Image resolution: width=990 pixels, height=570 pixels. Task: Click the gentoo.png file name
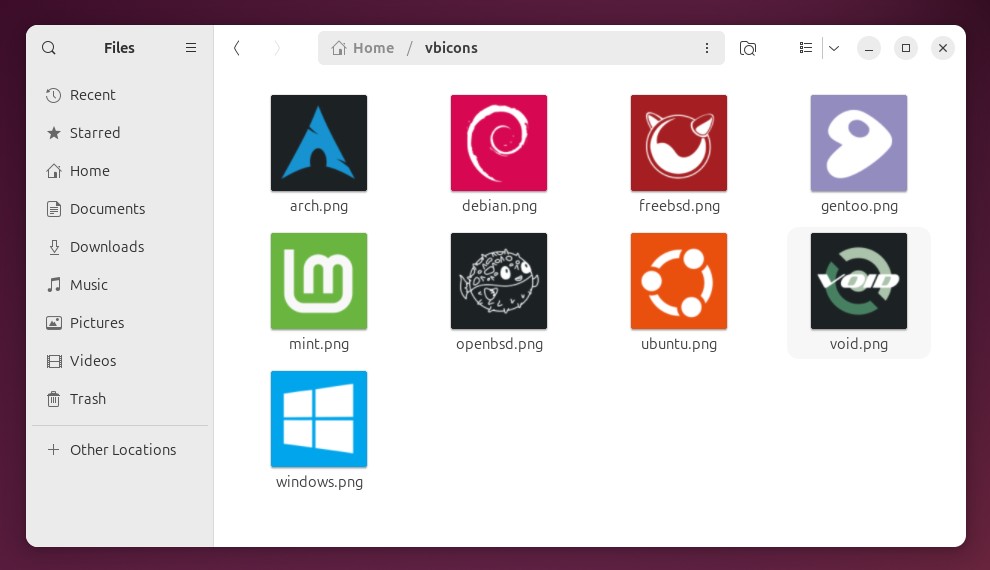coord(859,206)
